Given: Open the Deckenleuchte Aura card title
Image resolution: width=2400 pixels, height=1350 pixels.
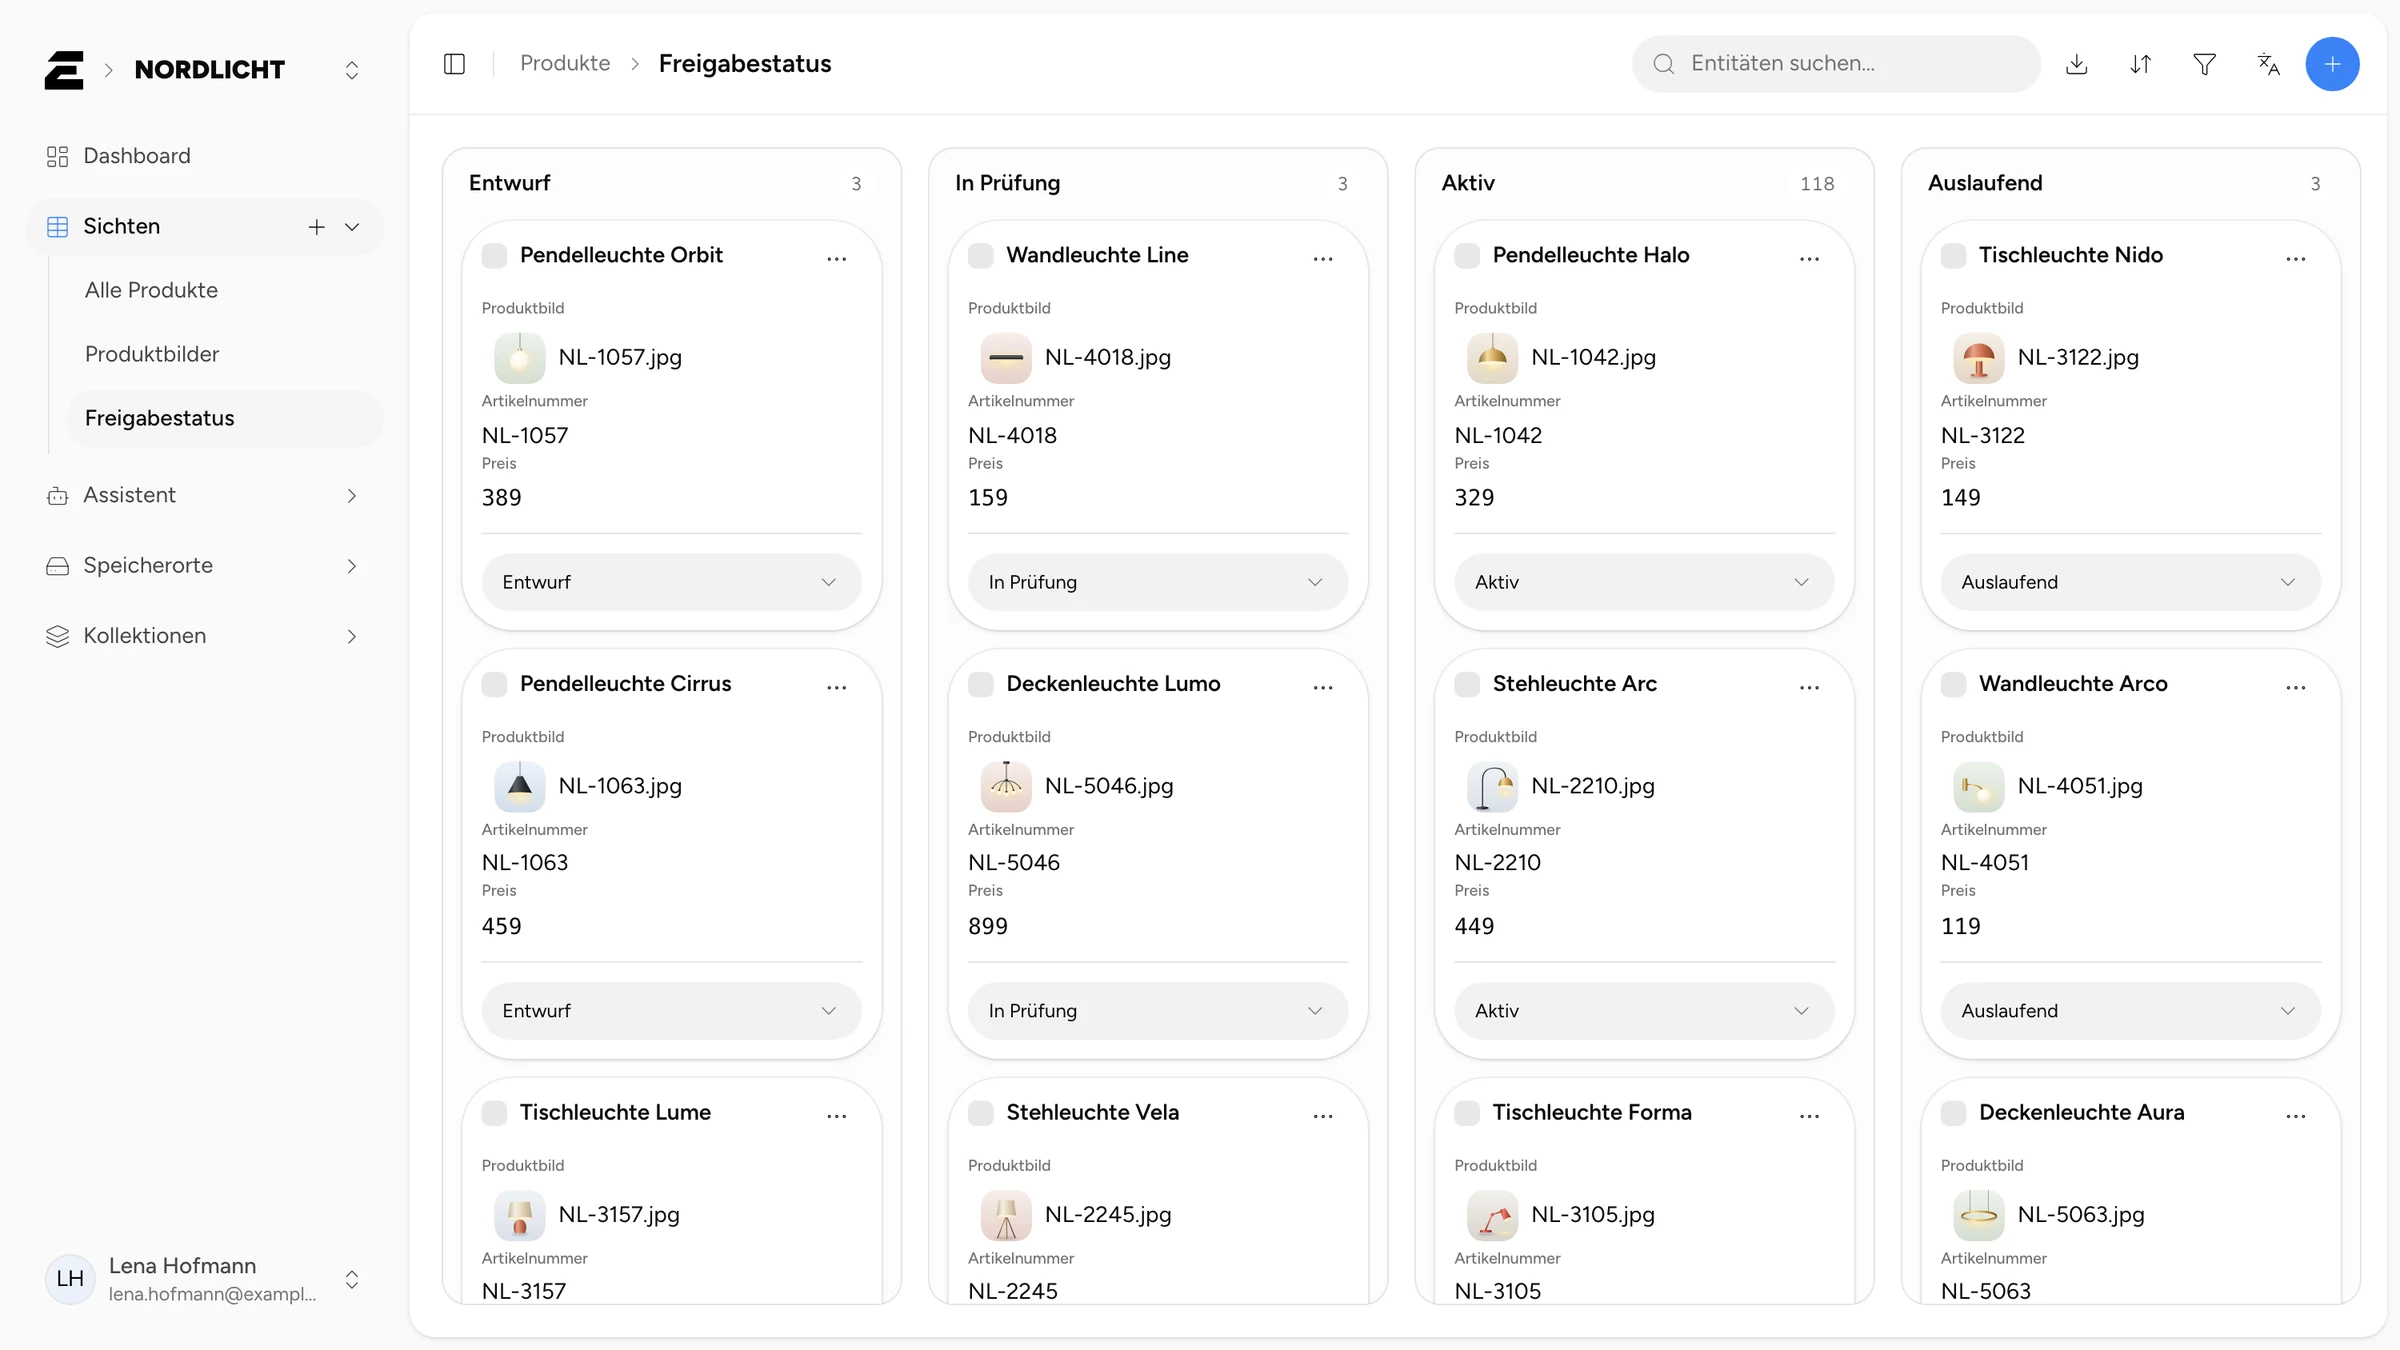Looking at the screenshot, I should (2082, 1113).
